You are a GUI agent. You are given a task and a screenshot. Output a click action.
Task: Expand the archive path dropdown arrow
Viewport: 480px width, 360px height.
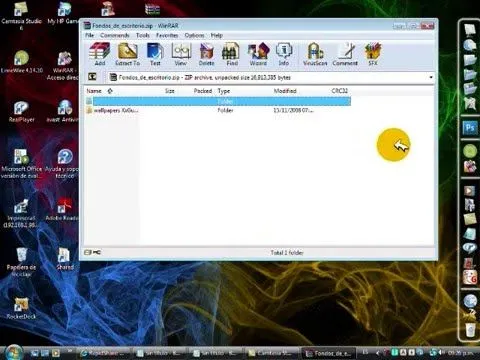click(431, 77)
